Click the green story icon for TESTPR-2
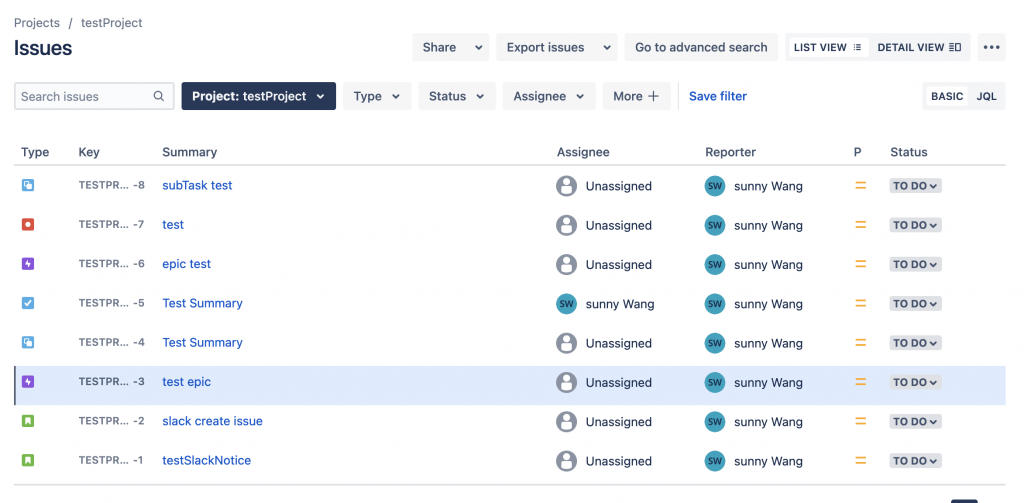Screen dimensions: 1024x503 click(x=28, y=421)
